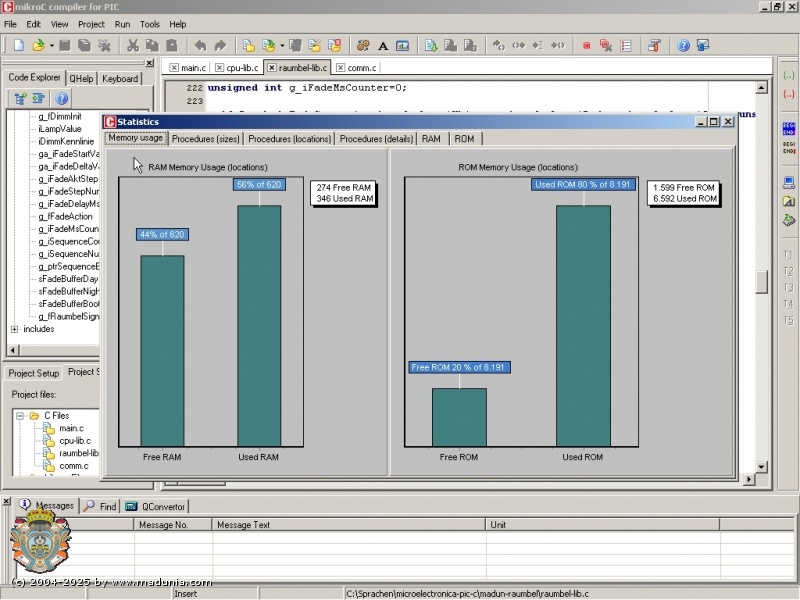Viewport: 800px width, 600px height.
Task: Click the Redo arrow icon
Action: (x=220, y=45)
